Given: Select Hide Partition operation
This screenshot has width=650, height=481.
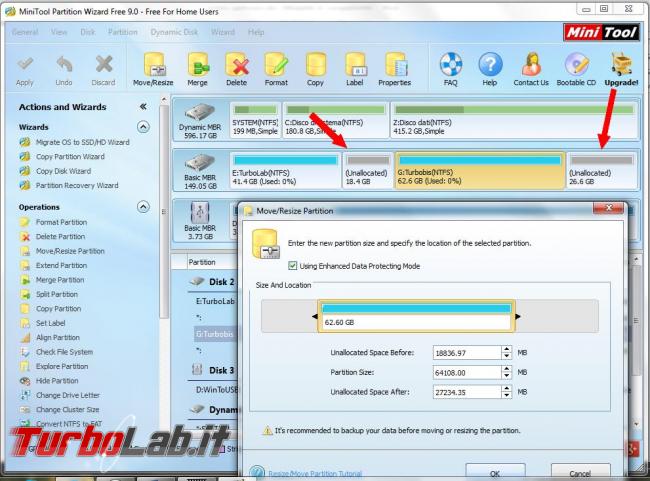Looking at the screenshot, I should 57,381.
